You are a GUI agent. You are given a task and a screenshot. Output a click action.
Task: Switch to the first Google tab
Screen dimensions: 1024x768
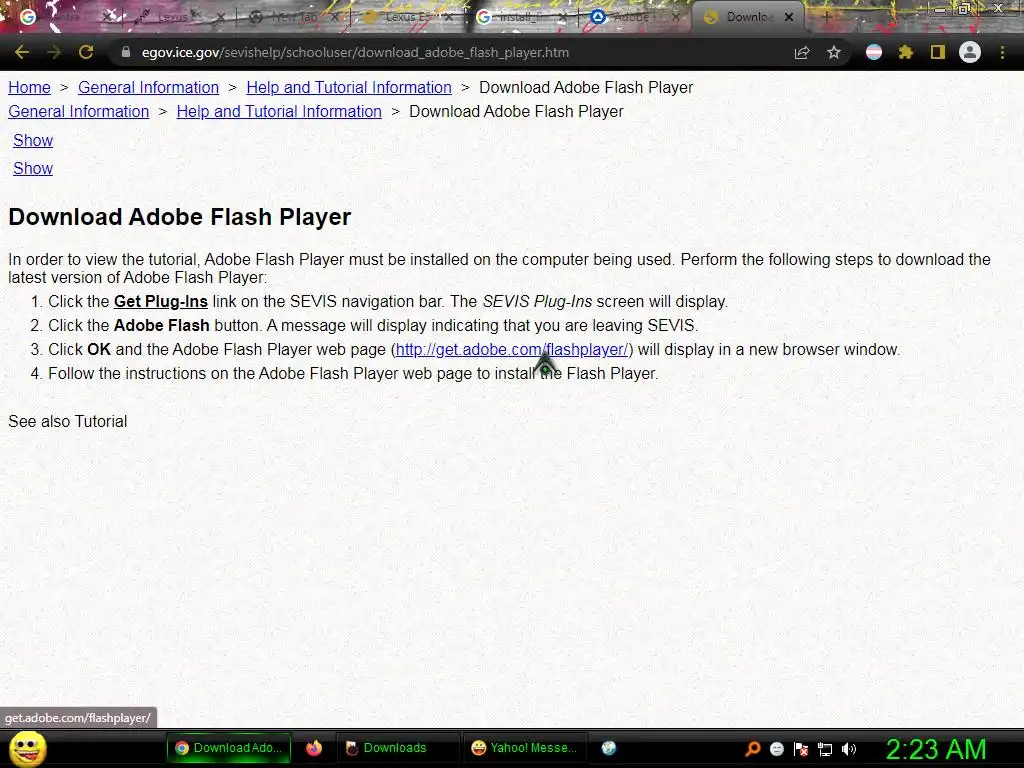65,17
